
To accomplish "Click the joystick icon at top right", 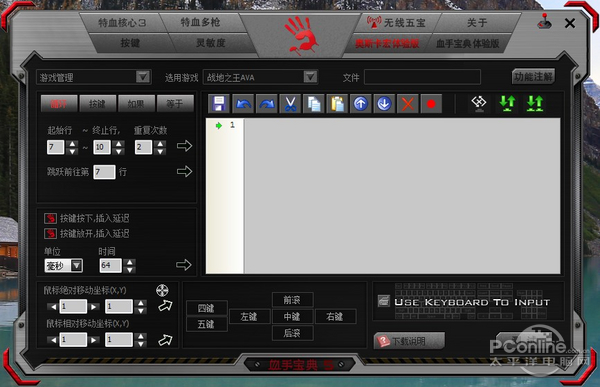I will click(545, 22).
